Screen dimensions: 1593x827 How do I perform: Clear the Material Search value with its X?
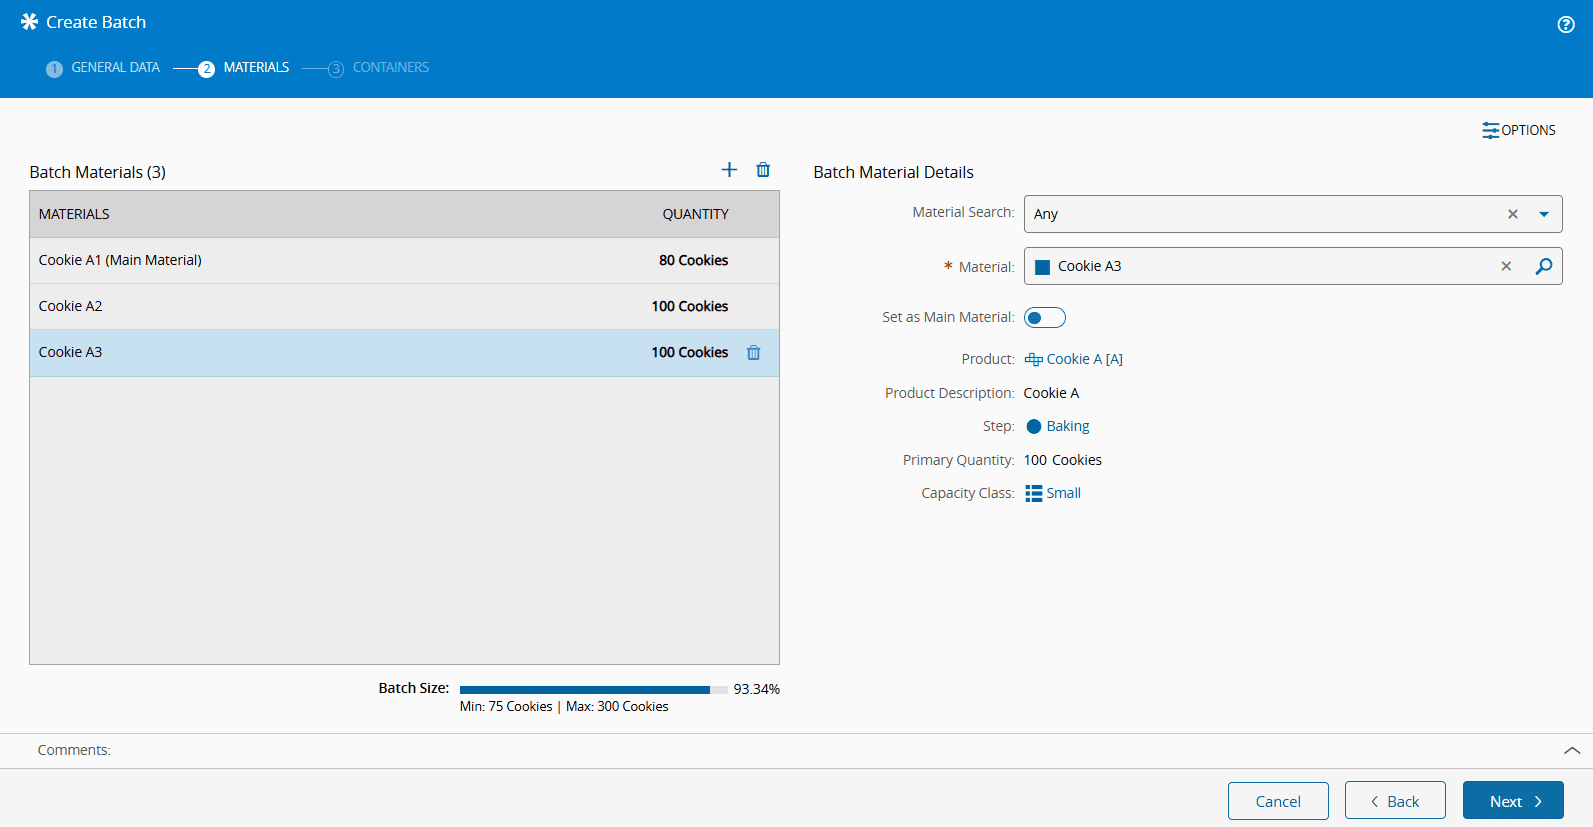pyautogui.click(x=1513, y=214)
